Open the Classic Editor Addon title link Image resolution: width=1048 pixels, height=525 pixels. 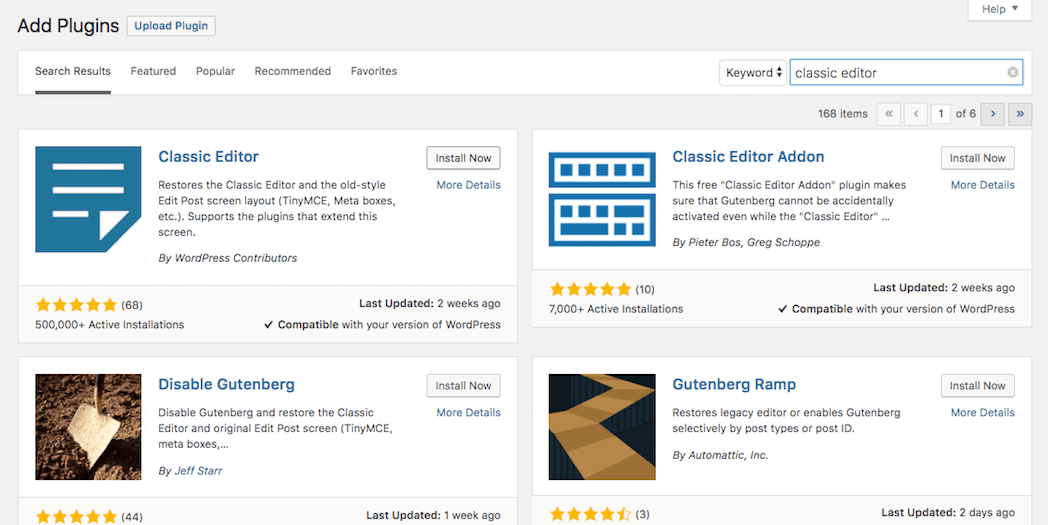749,156
